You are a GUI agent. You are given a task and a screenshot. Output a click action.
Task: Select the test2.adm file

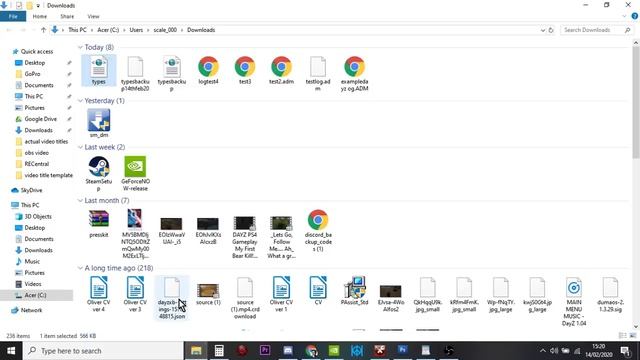click(281, 71)
